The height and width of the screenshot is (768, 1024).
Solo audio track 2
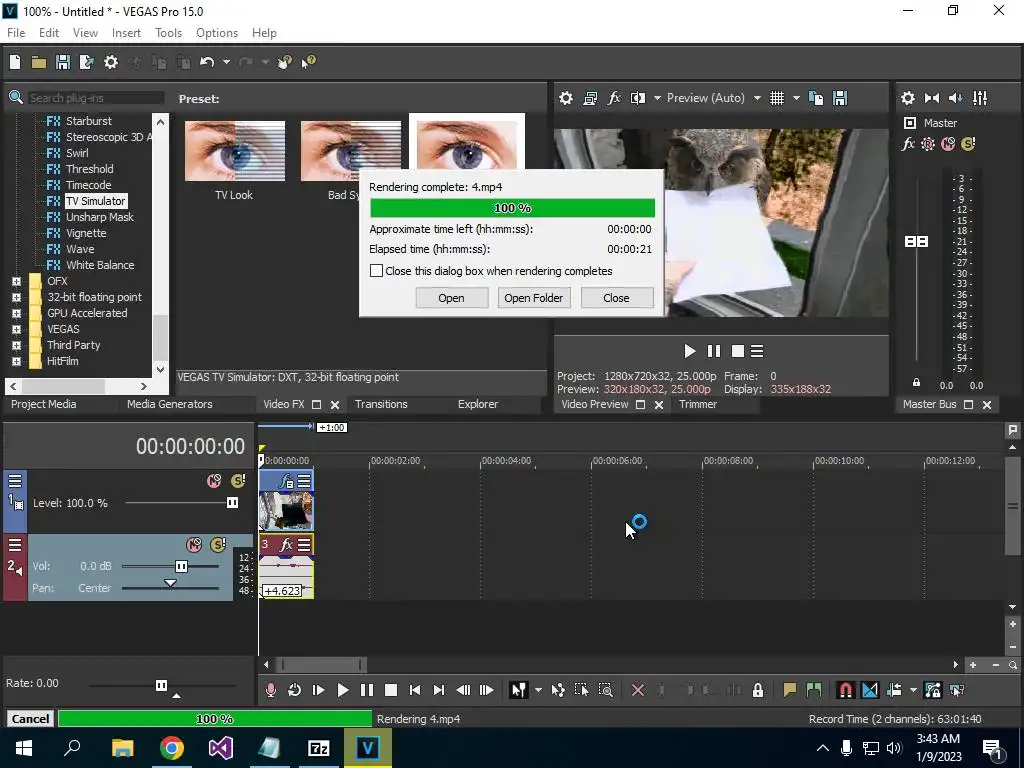pos(218,545)
